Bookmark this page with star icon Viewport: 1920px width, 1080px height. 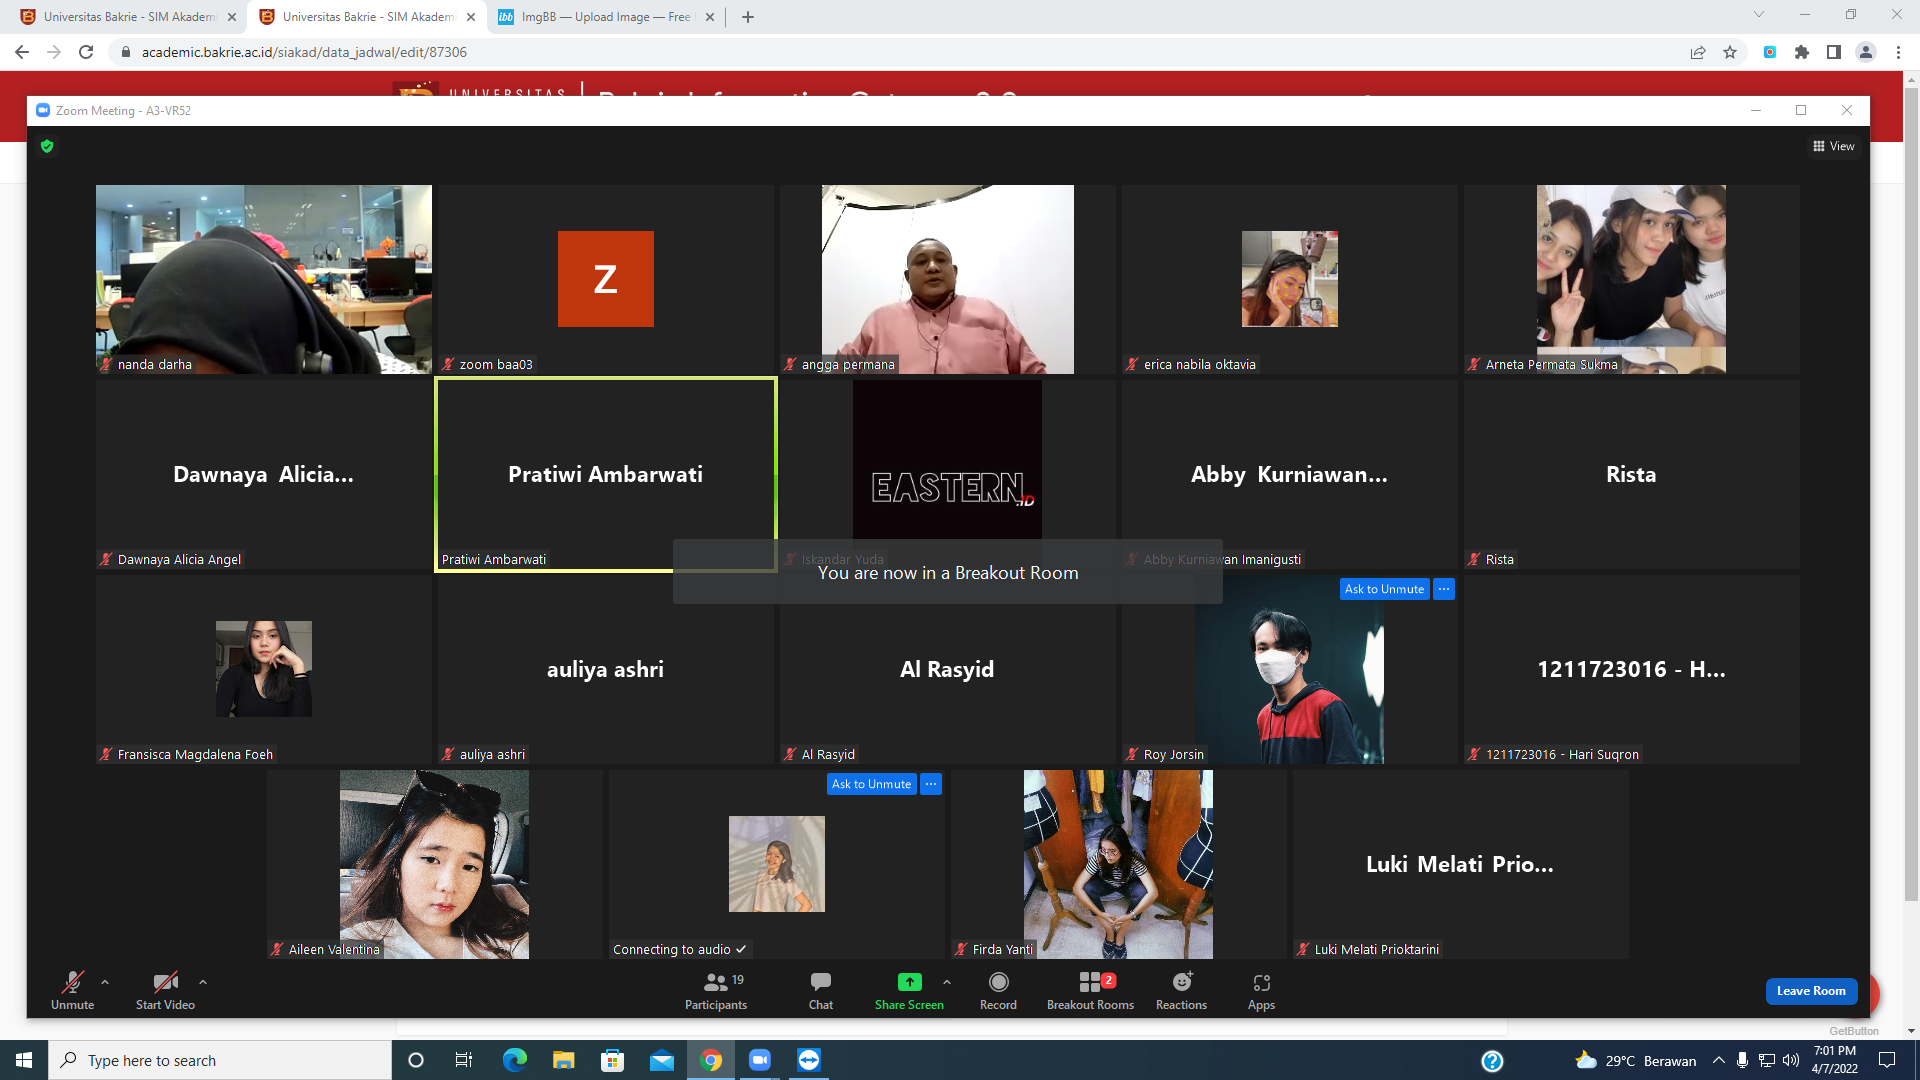tap(1730, 52)
